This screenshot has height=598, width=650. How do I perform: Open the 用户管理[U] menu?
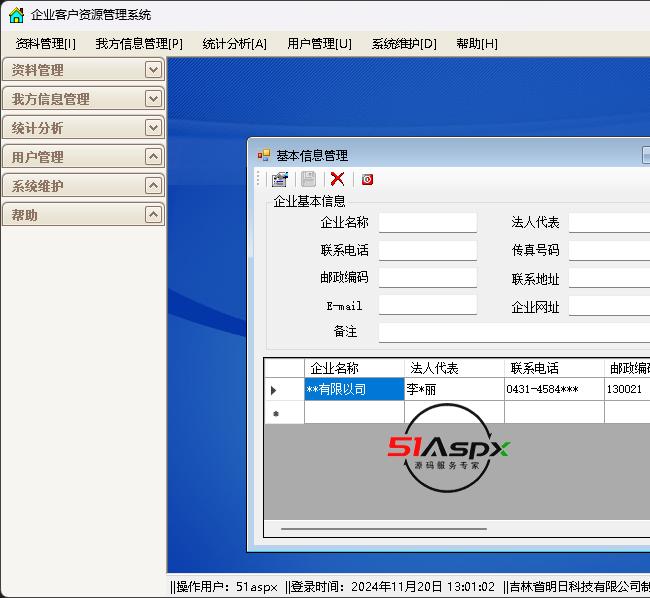[320, 44]
